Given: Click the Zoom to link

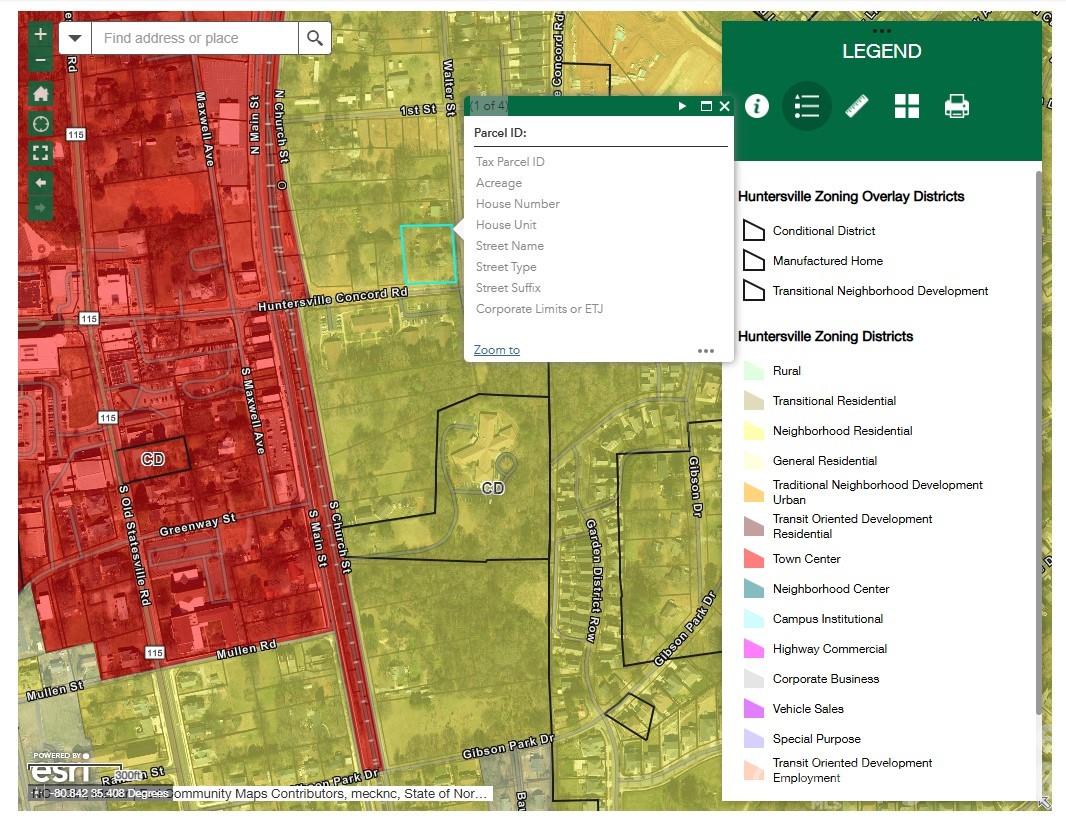Looking at the screenshot, I should coord(496,350).
